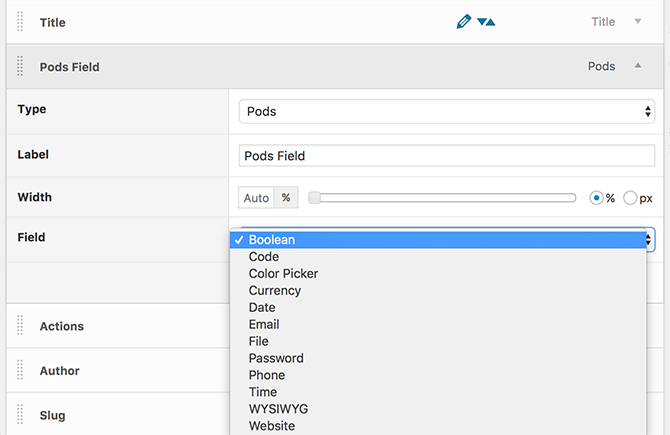Click the drag handle next to Slug
Image resolution: width=670 pixels, height=435 pixels.
21,415
